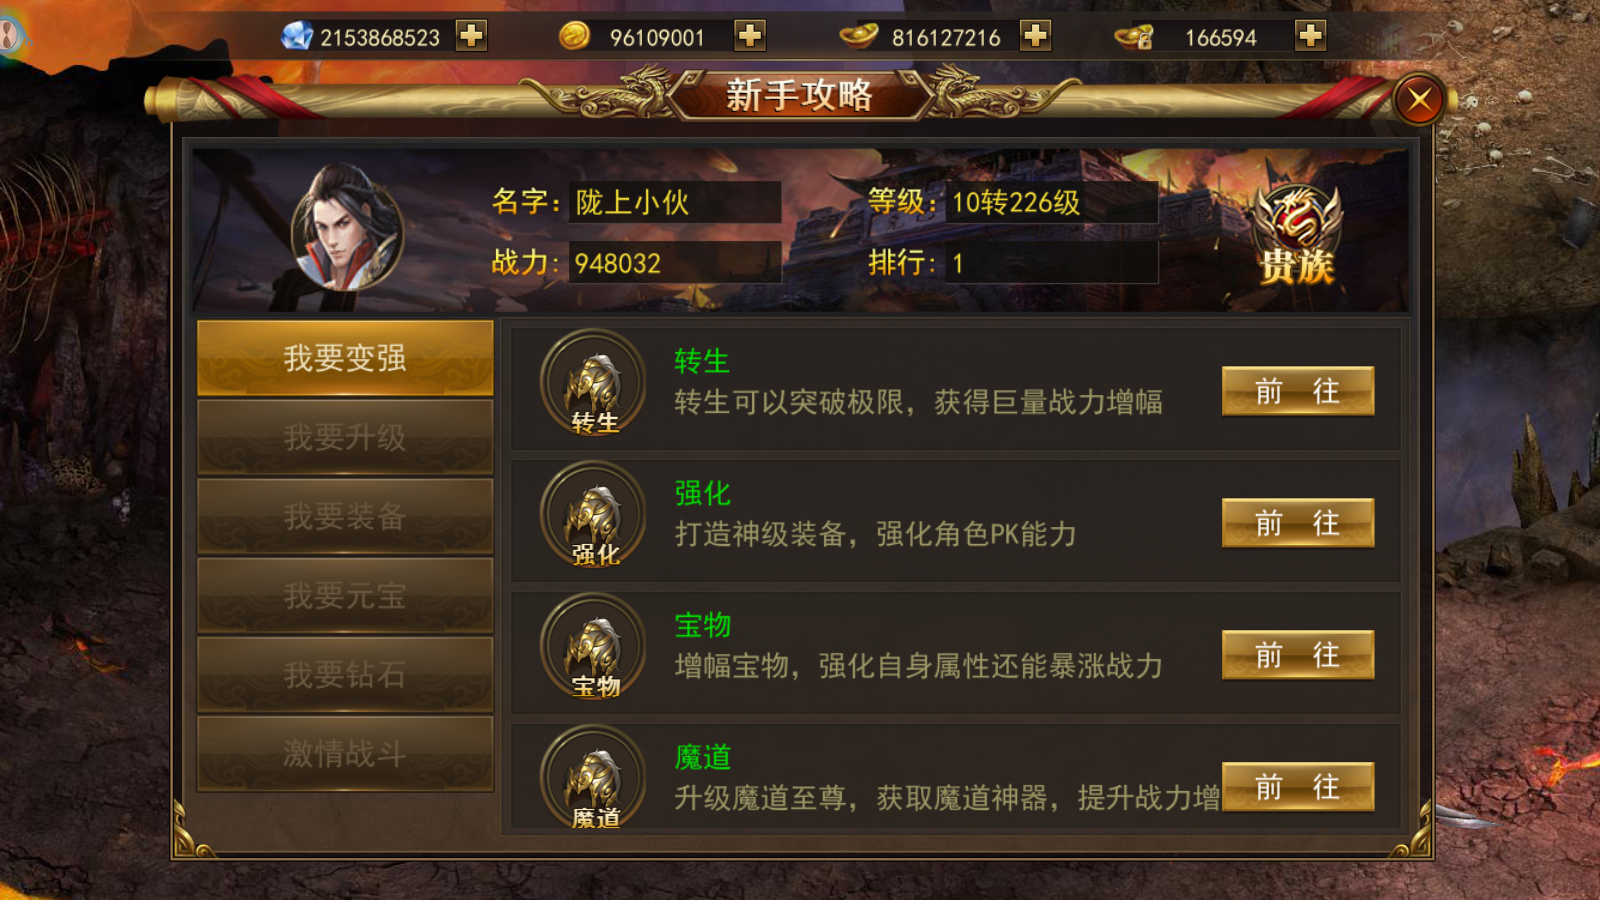
Task: Click the character portrait avatar
Action: [347, 228]
